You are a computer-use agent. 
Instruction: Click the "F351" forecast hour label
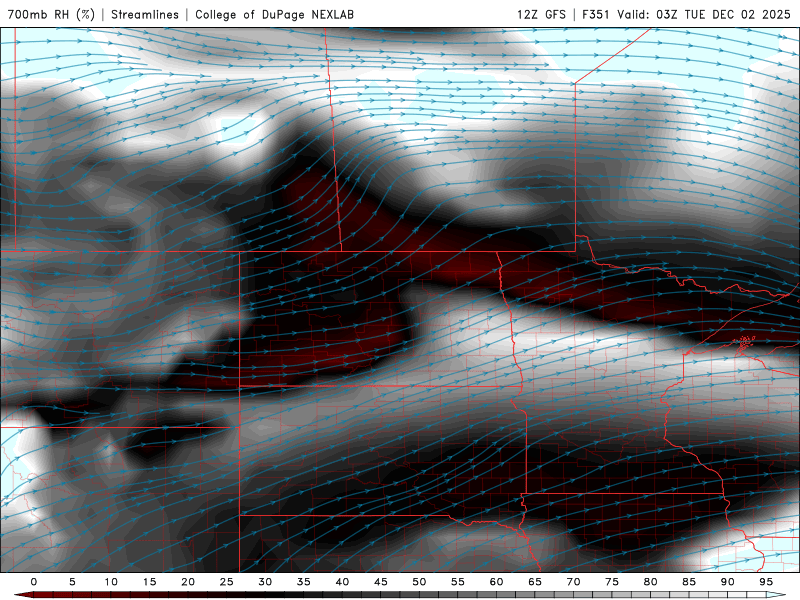tap(596, 14)
